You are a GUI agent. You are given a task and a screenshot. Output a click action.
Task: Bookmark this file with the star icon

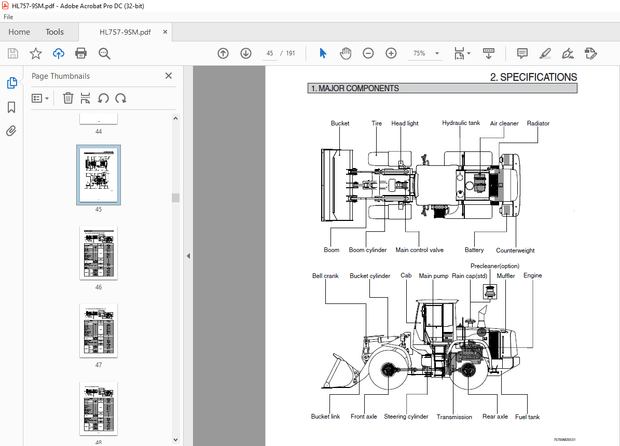click(x=36, y=53)
